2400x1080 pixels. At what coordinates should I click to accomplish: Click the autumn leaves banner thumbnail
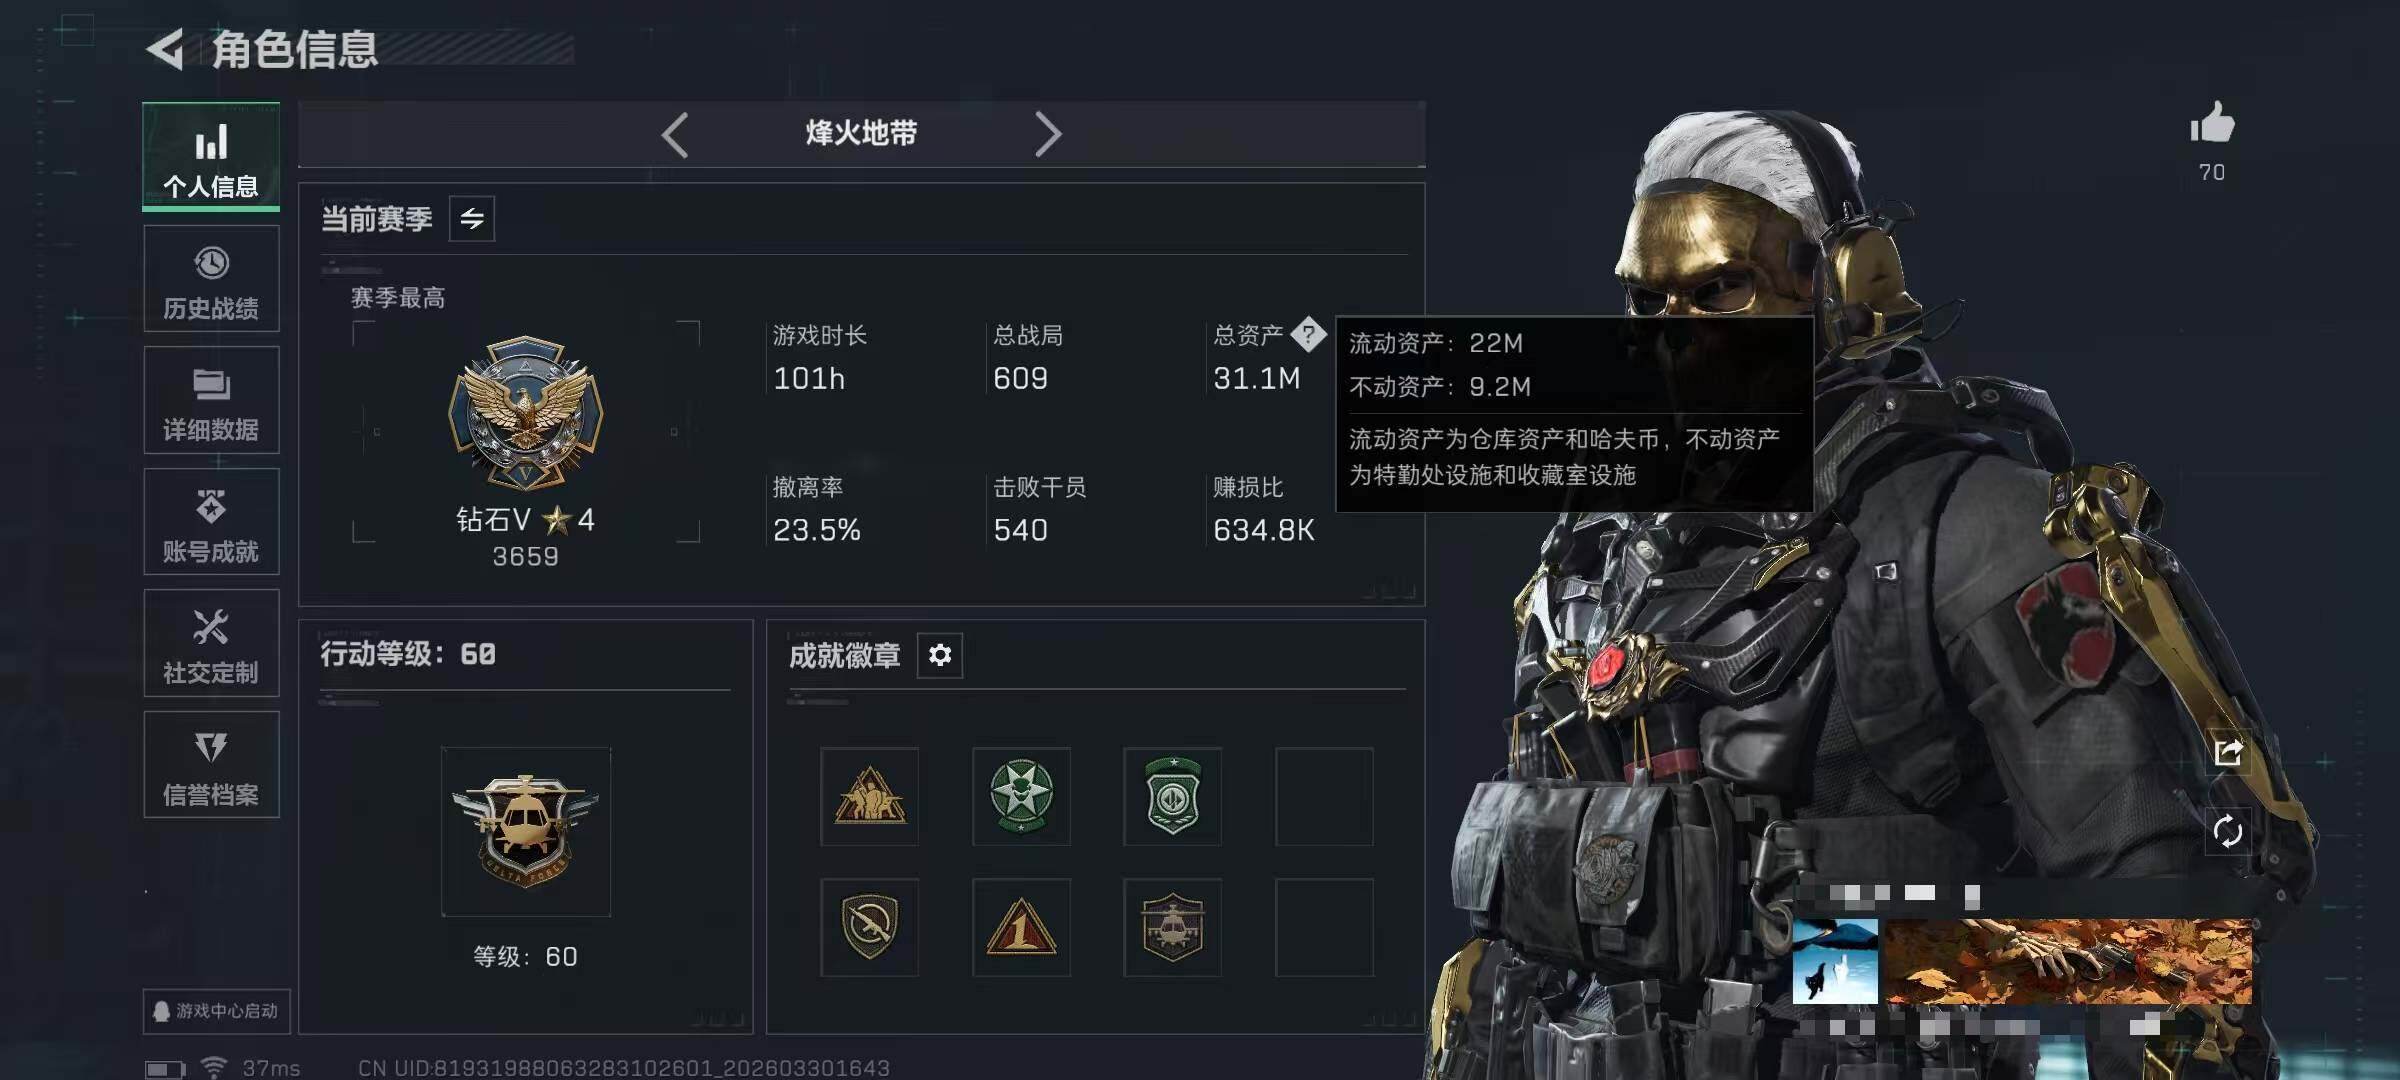(x=2068, y=961)
